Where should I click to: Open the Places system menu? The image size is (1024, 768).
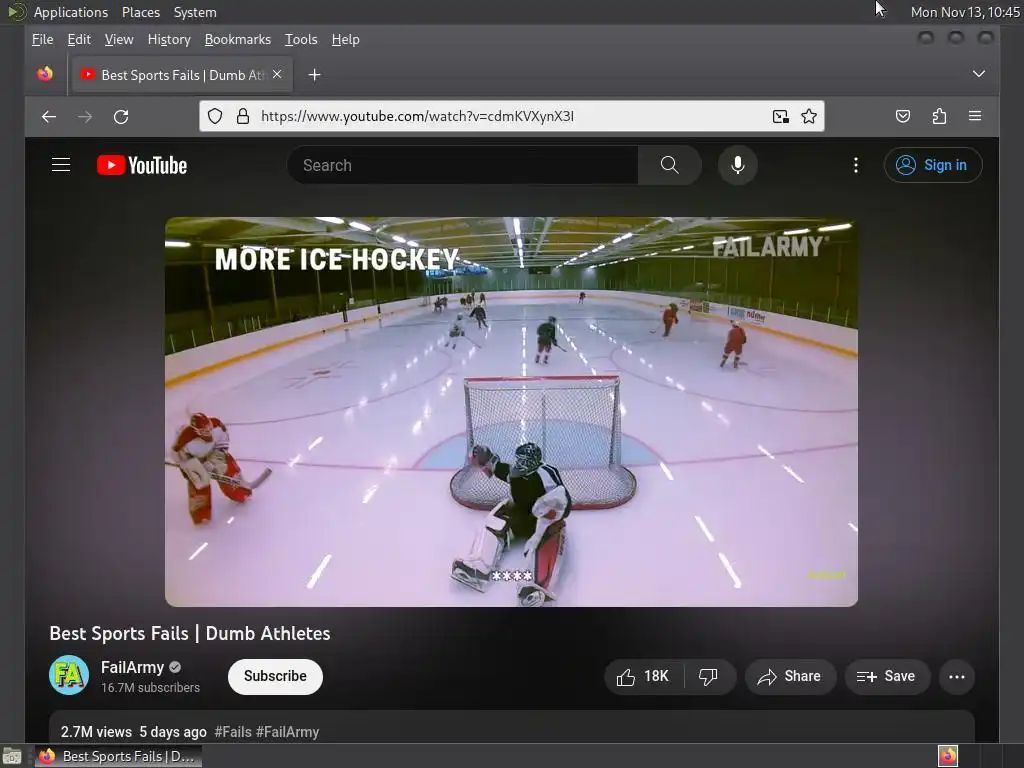click(x=140, y=12)
